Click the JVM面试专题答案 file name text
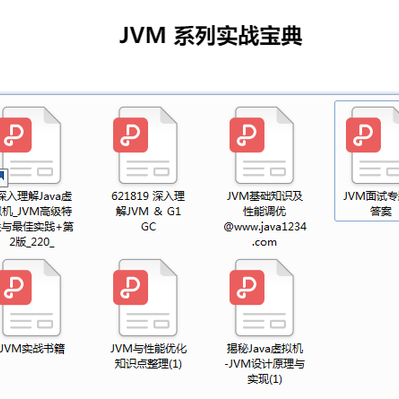 click(x=371, y=203)
